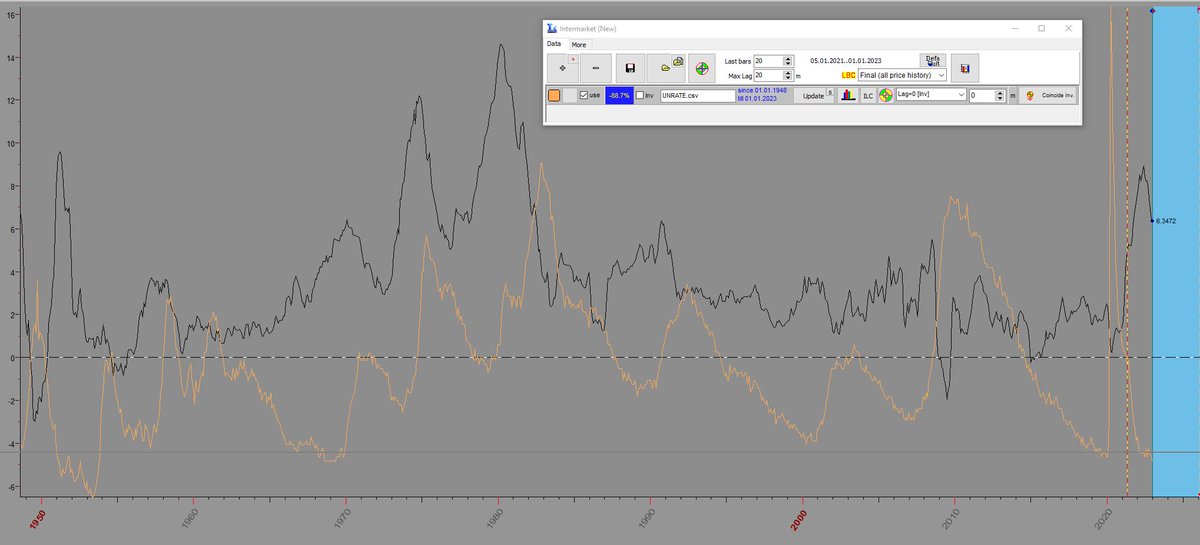Click the histogram bars icon in the UNRATE row
This screenshot has width=1200, height=545.
[849, 96]
